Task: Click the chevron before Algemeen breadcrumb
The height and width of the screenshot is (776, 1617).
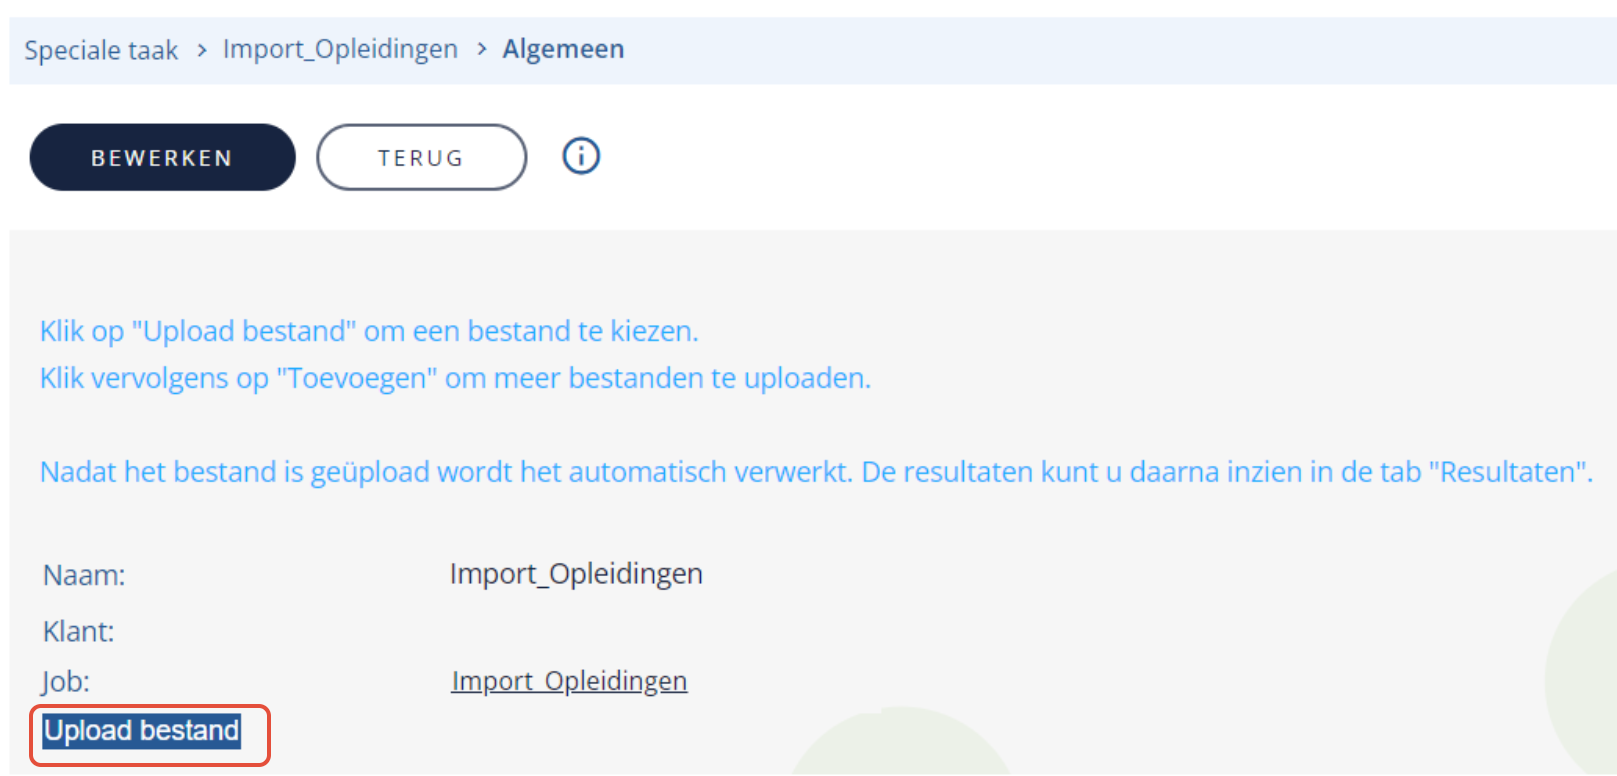Action: (481, 49)
